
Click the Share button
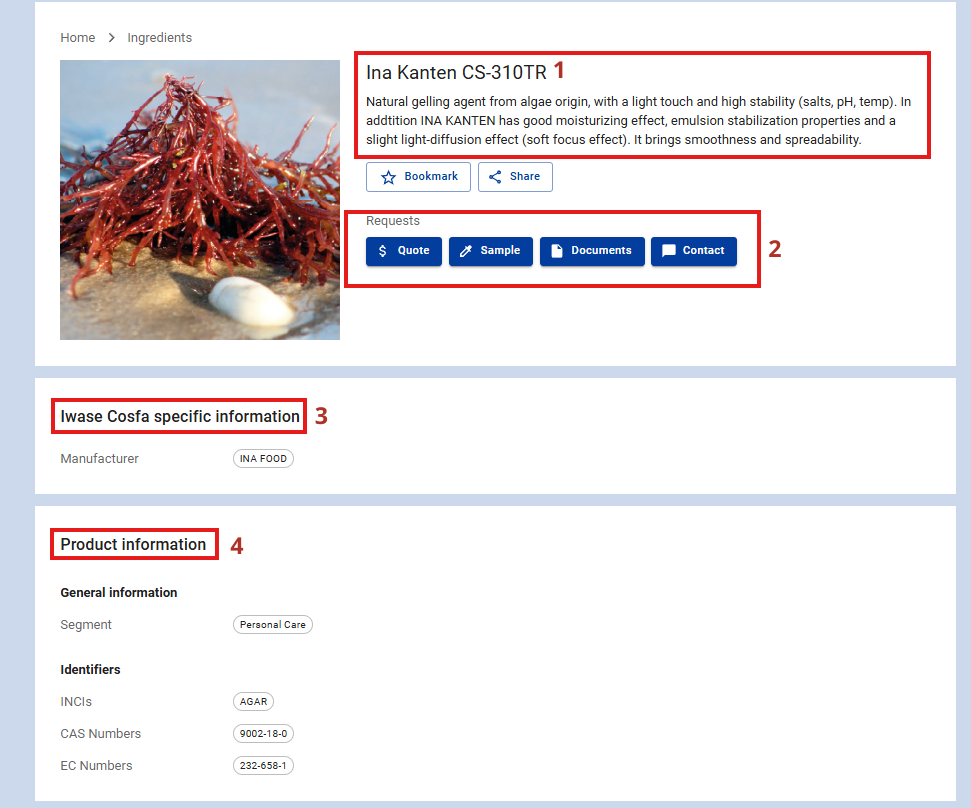click(x=515, y=177)
